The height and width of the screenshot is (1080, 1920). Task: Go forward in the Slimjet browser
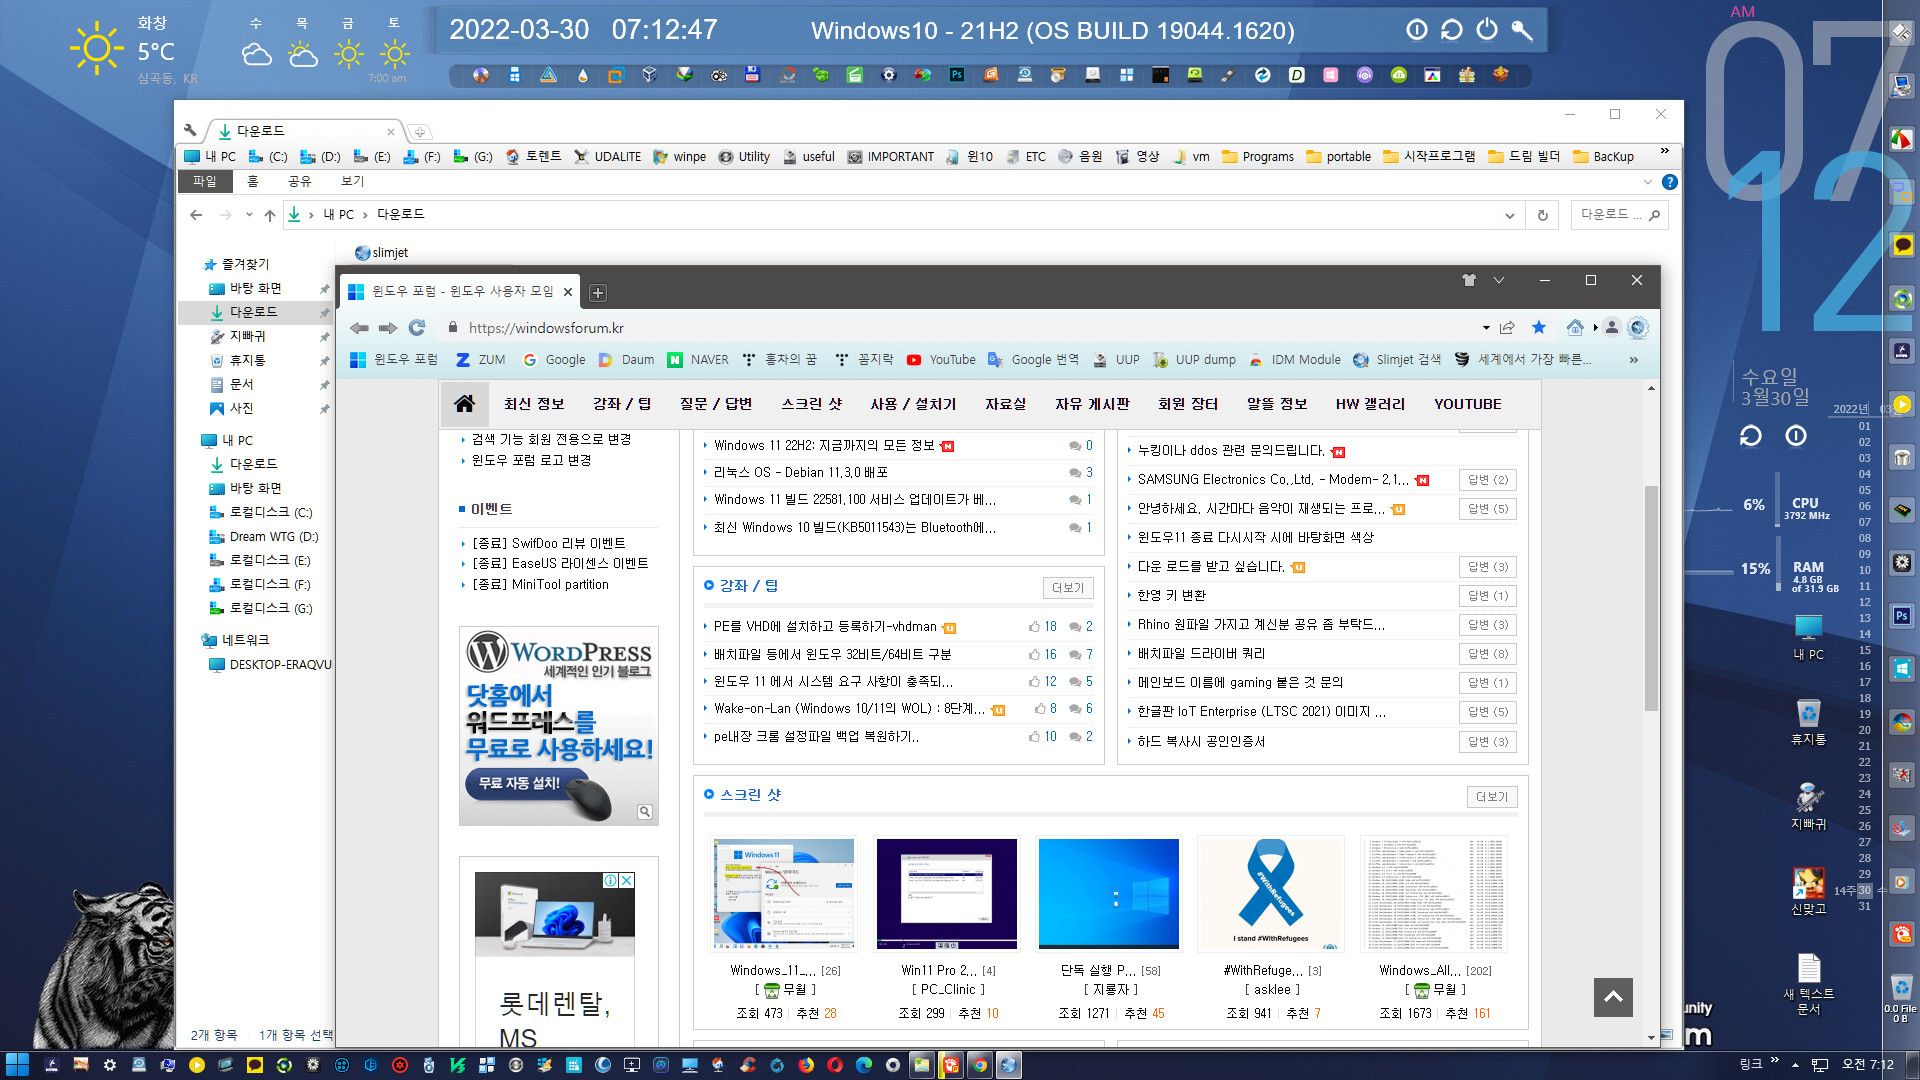tap(388, 328)
